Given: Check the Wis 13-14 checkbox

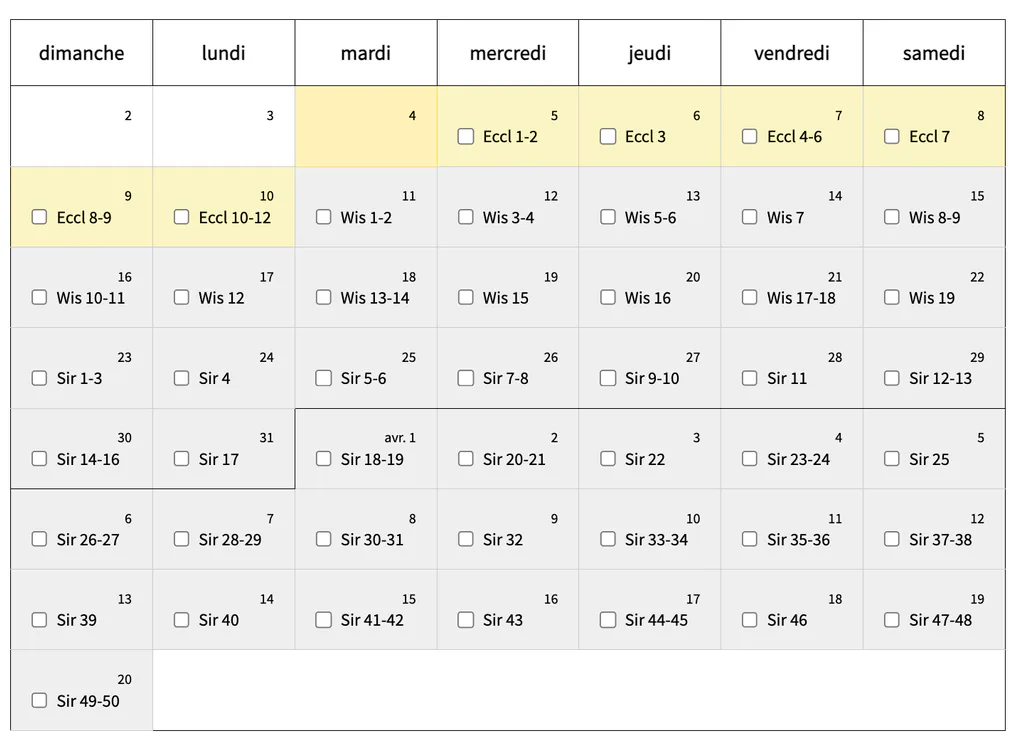Looking at the screenshot, I should tap(323, 297).
